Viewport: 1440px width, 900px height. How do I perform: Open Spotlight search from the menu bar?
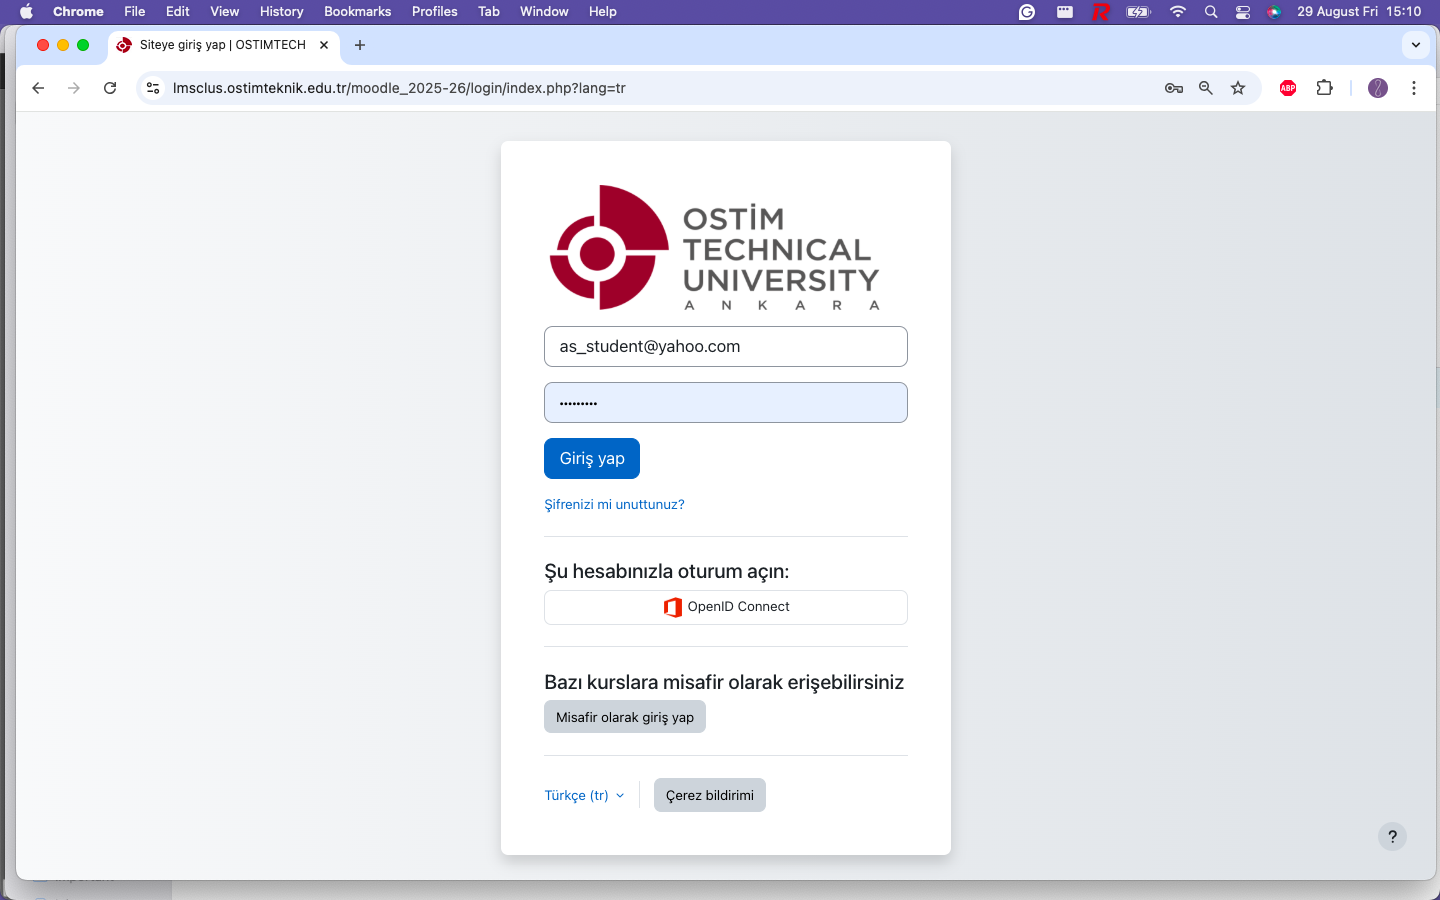pyautogui.click(x=1210, y=12)
